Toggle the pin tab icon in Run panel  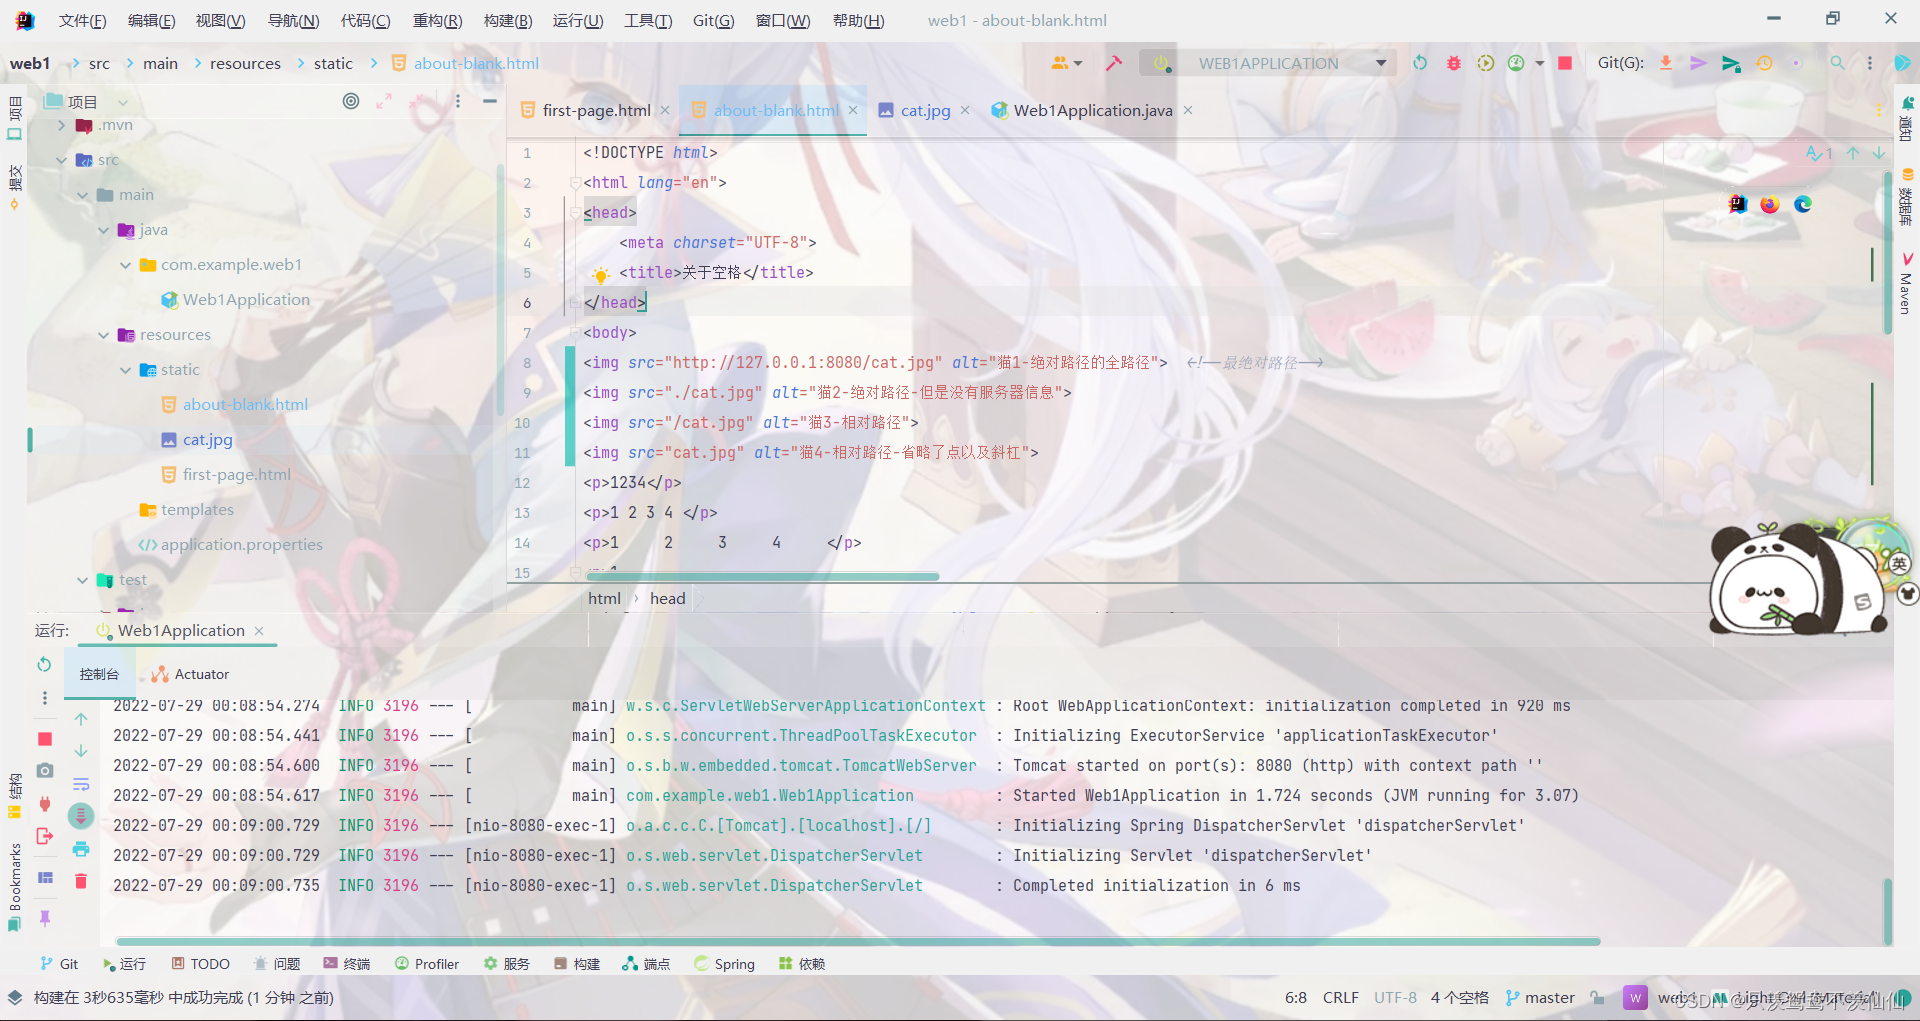[x=45, y=918]
